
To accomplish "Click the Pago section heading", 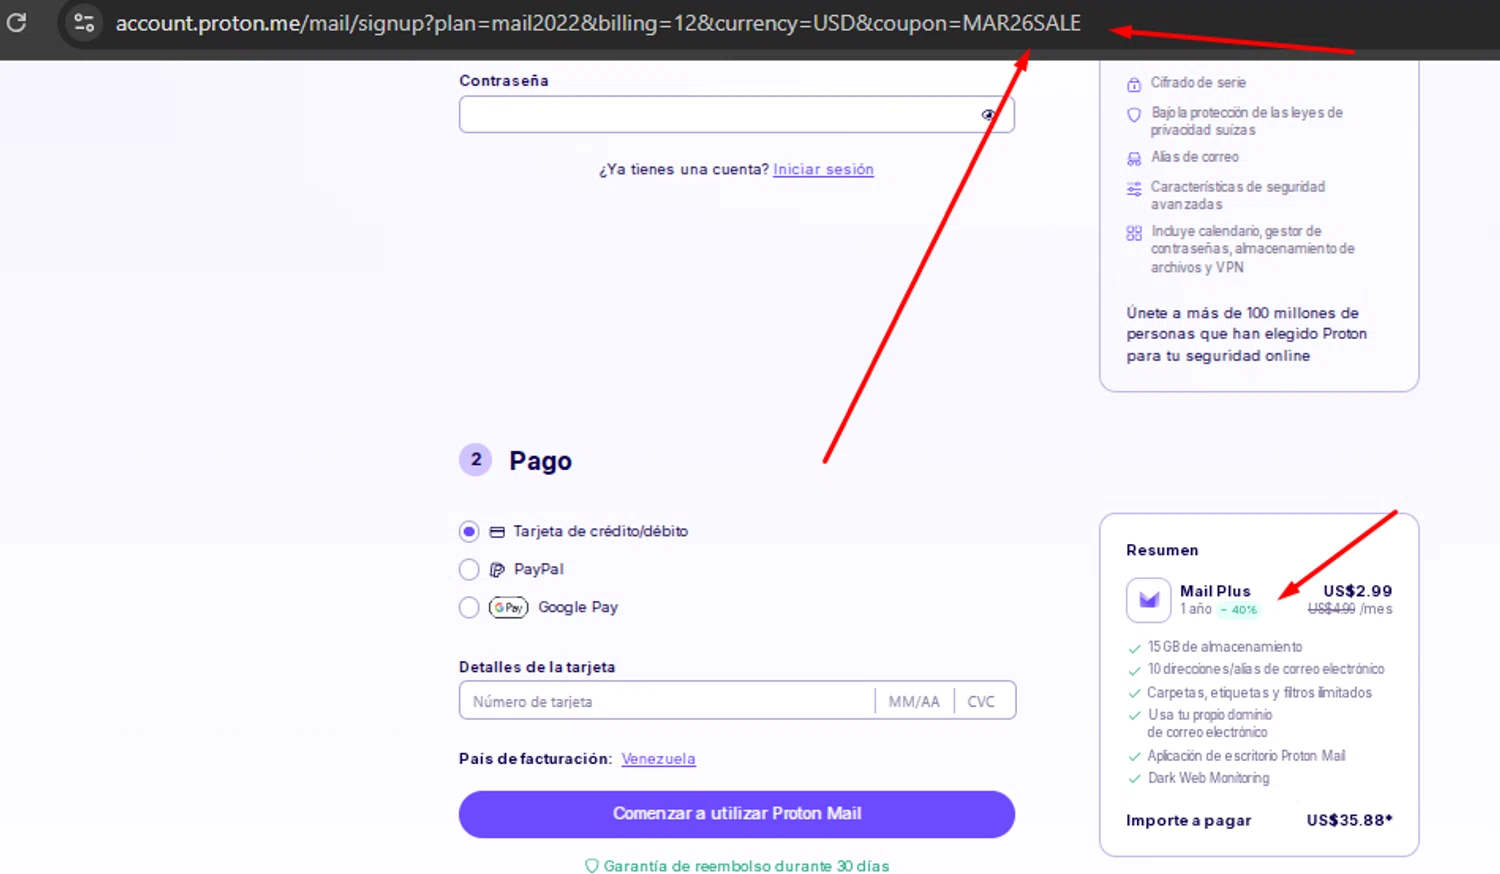I will (540, 461).
